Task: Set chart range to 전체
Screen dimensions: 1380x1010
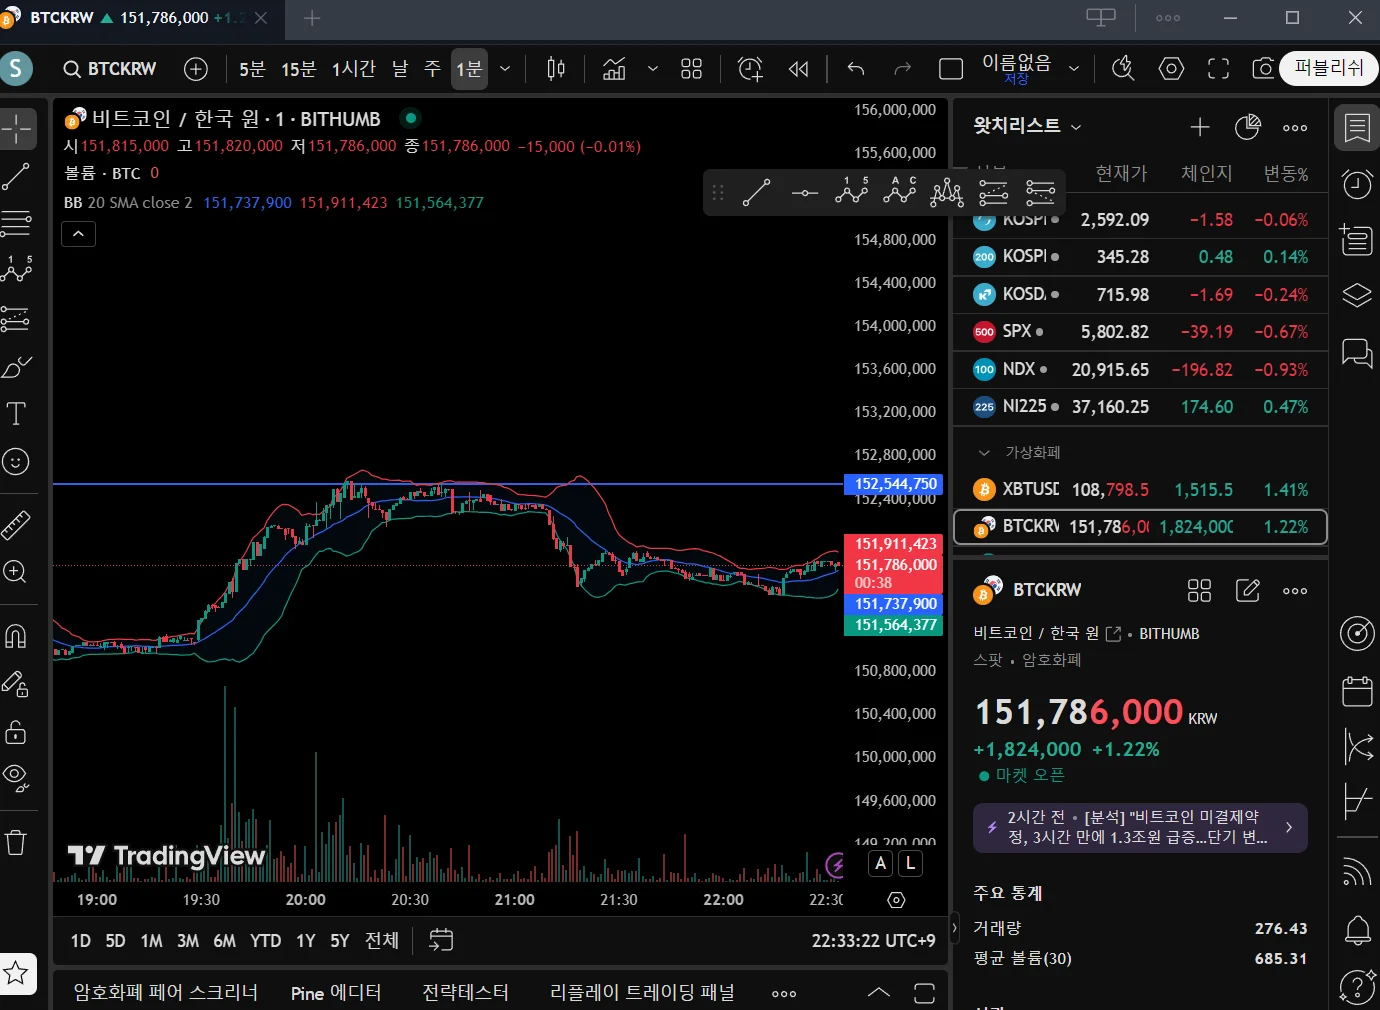Action: pos(382,941)
